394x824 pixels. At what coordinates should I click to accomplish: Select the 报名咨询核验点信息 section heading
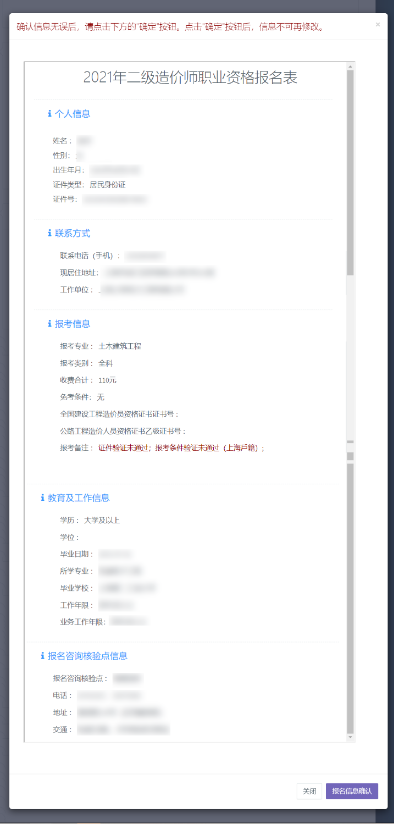click(88, 656)
